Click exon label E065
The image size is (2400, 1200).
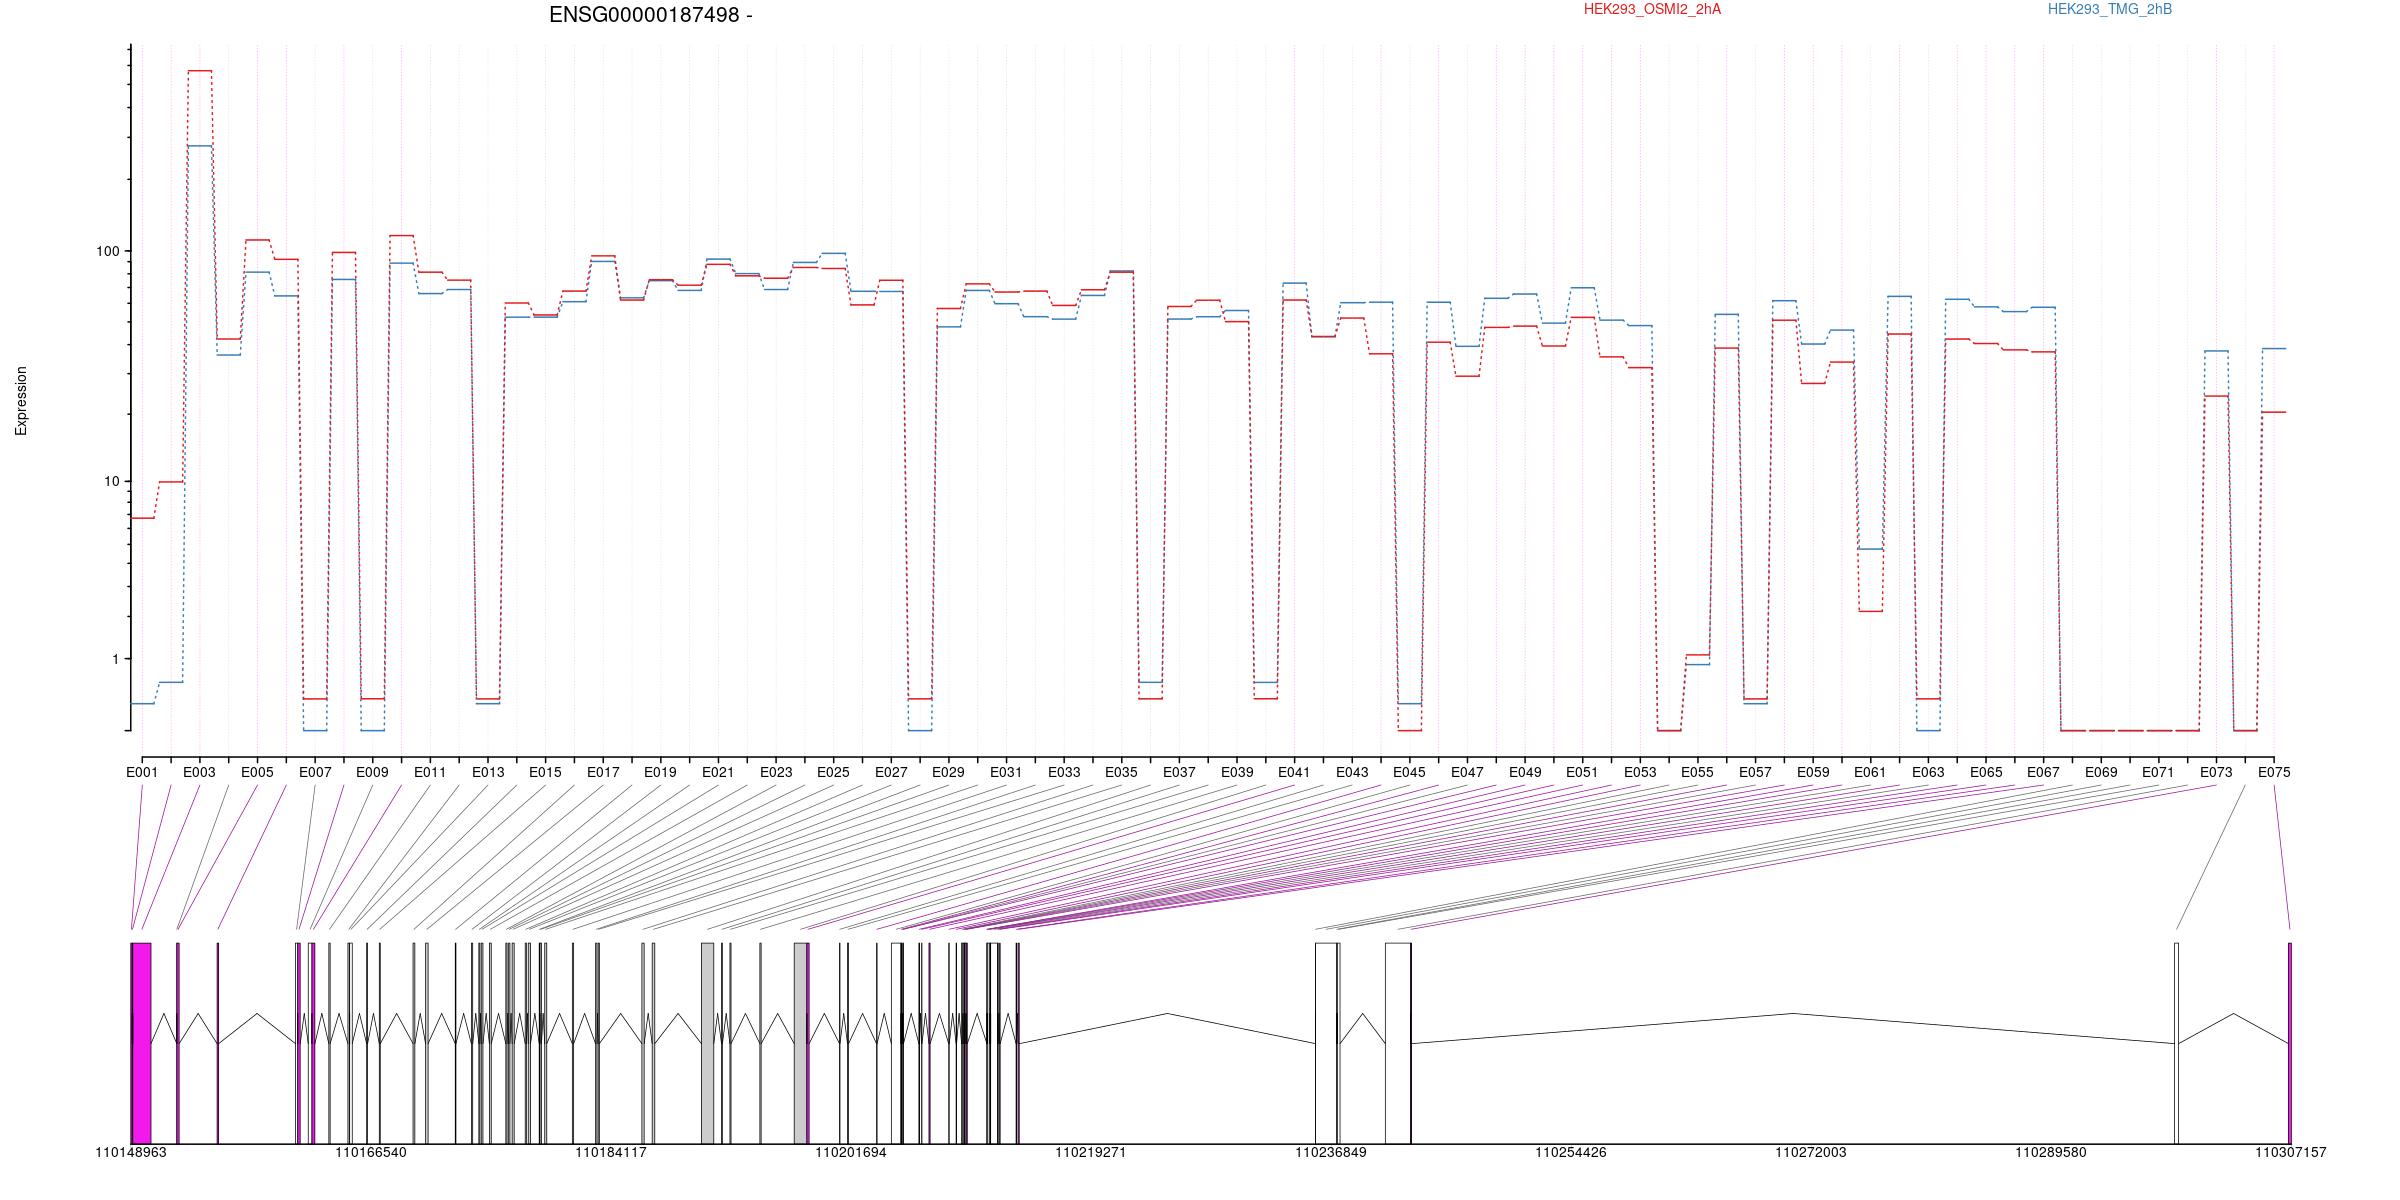(1986, 772)
